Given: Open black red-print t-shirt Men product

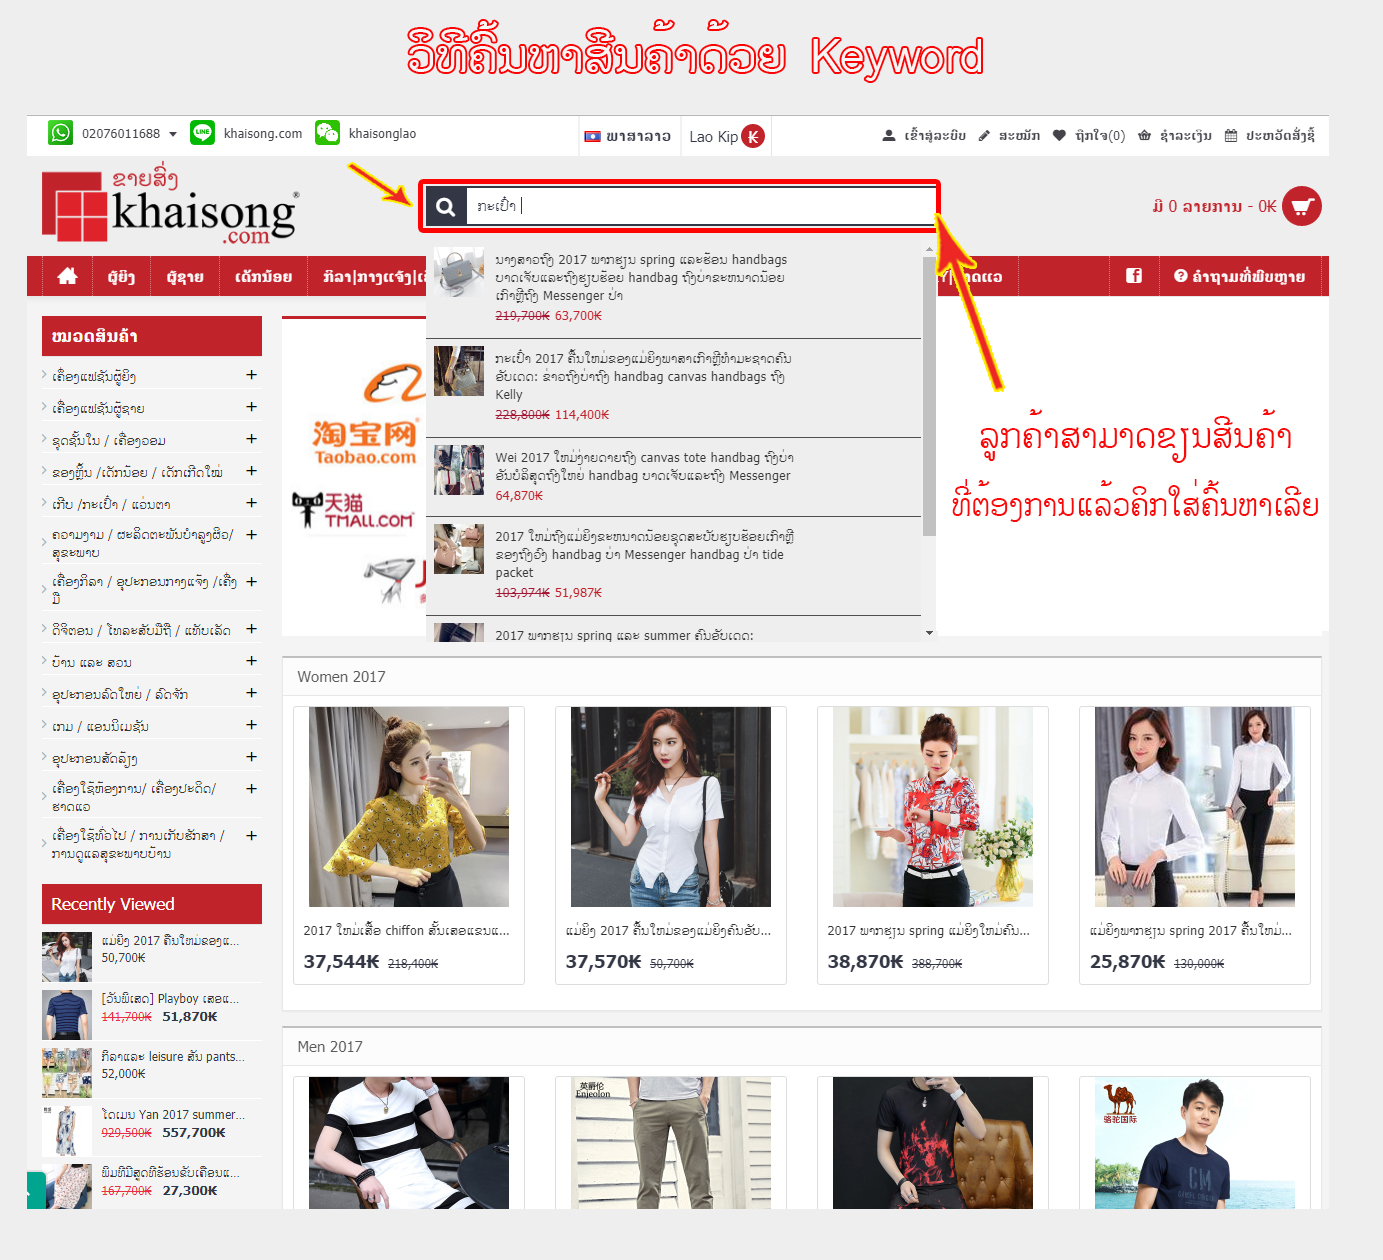Looking at the screenshot, I should [x=933, y=1143].
